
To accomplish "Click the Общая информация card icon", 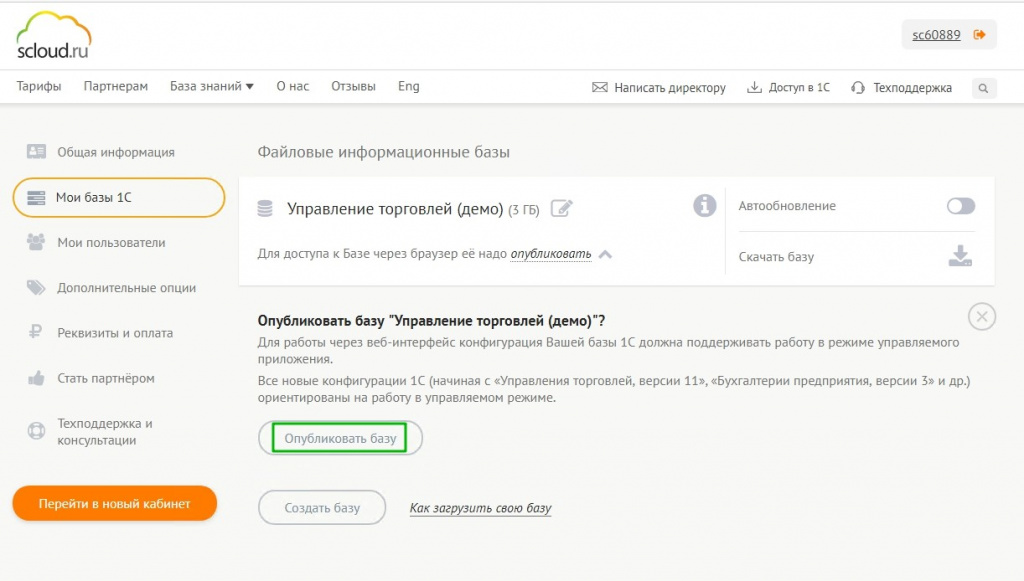I will [37, 151].
